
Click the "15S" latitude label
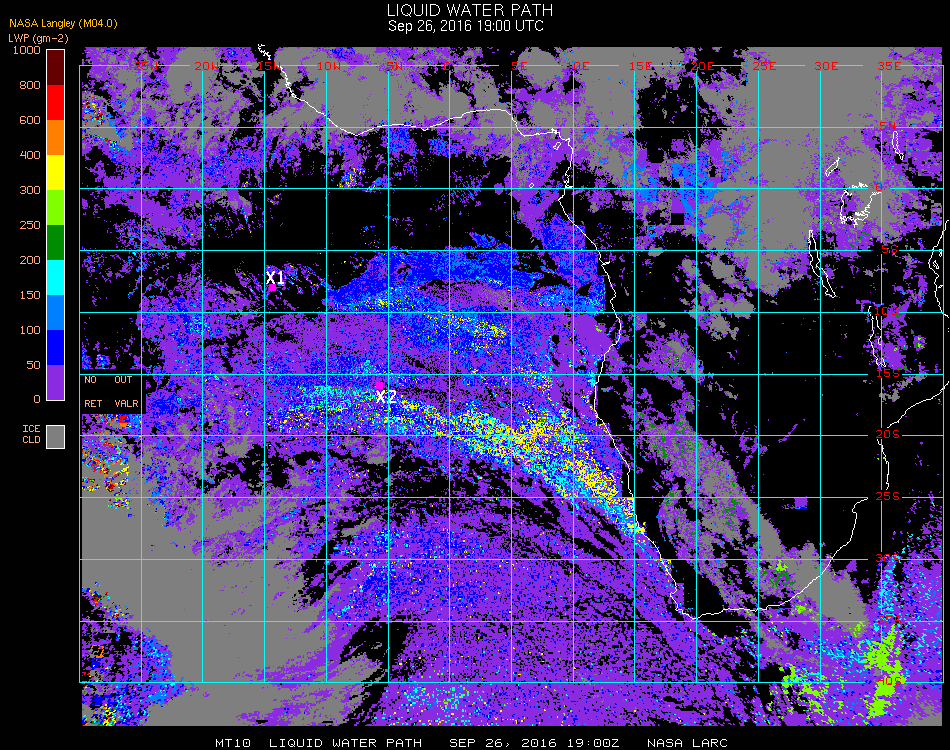[888, 373]
